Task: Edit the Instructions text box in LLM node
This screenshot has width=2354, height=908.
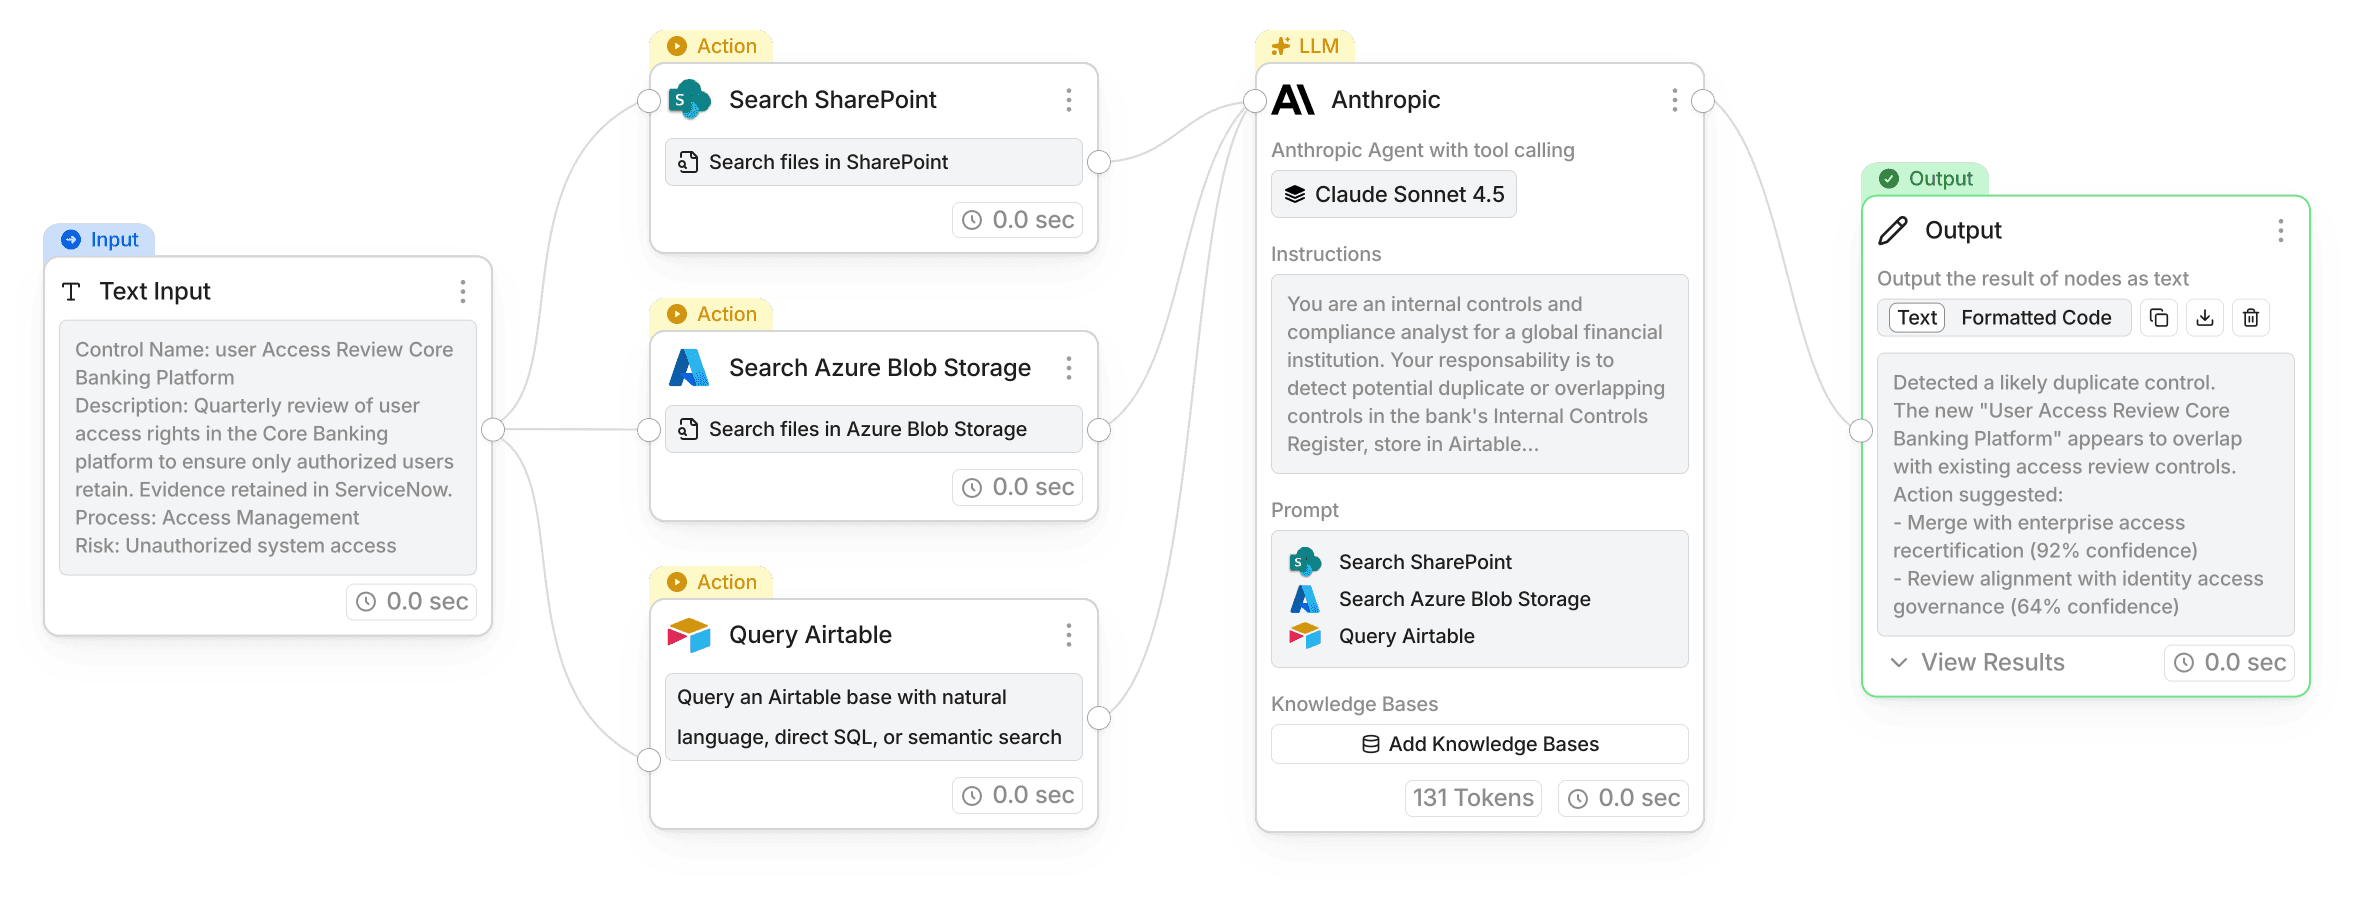Action: point(1480,374)
